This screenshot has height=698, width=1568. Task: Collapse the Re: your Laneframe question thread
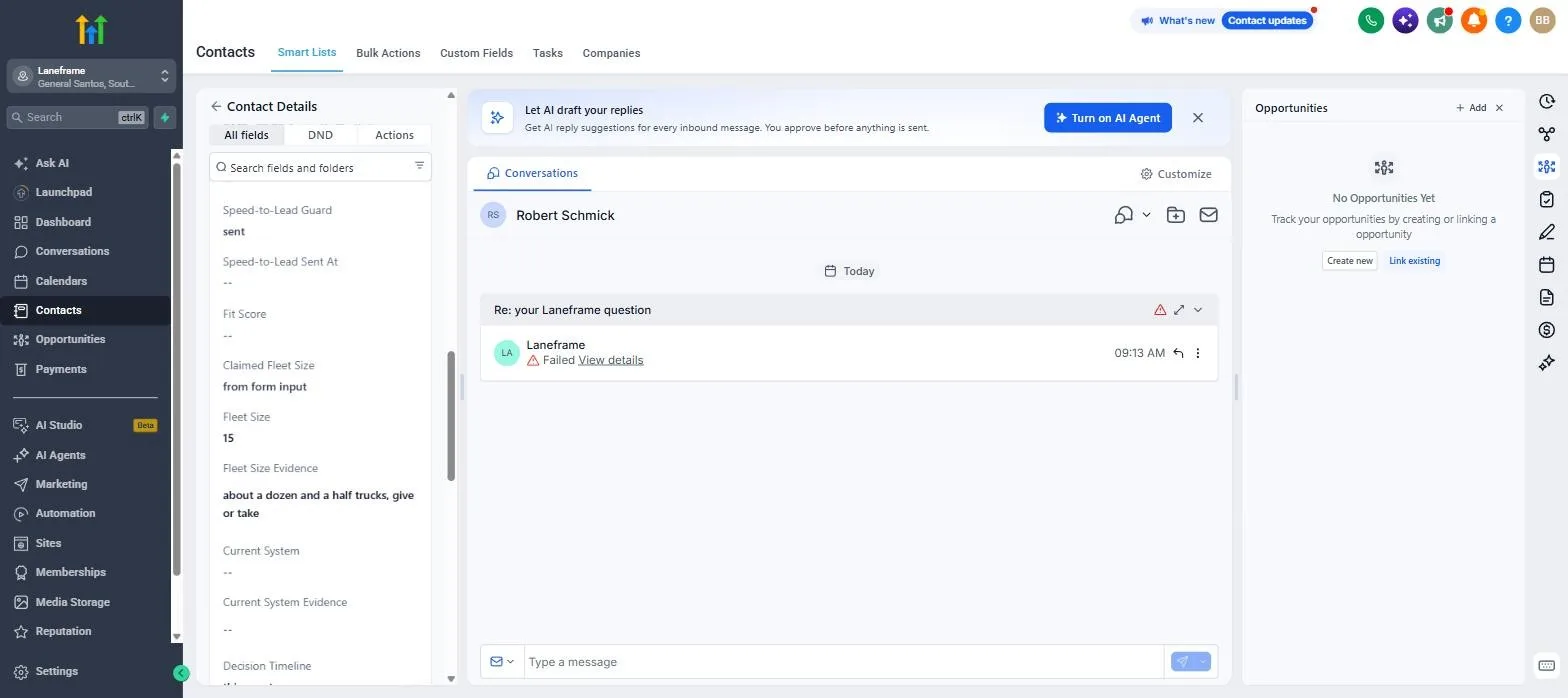1198,310
